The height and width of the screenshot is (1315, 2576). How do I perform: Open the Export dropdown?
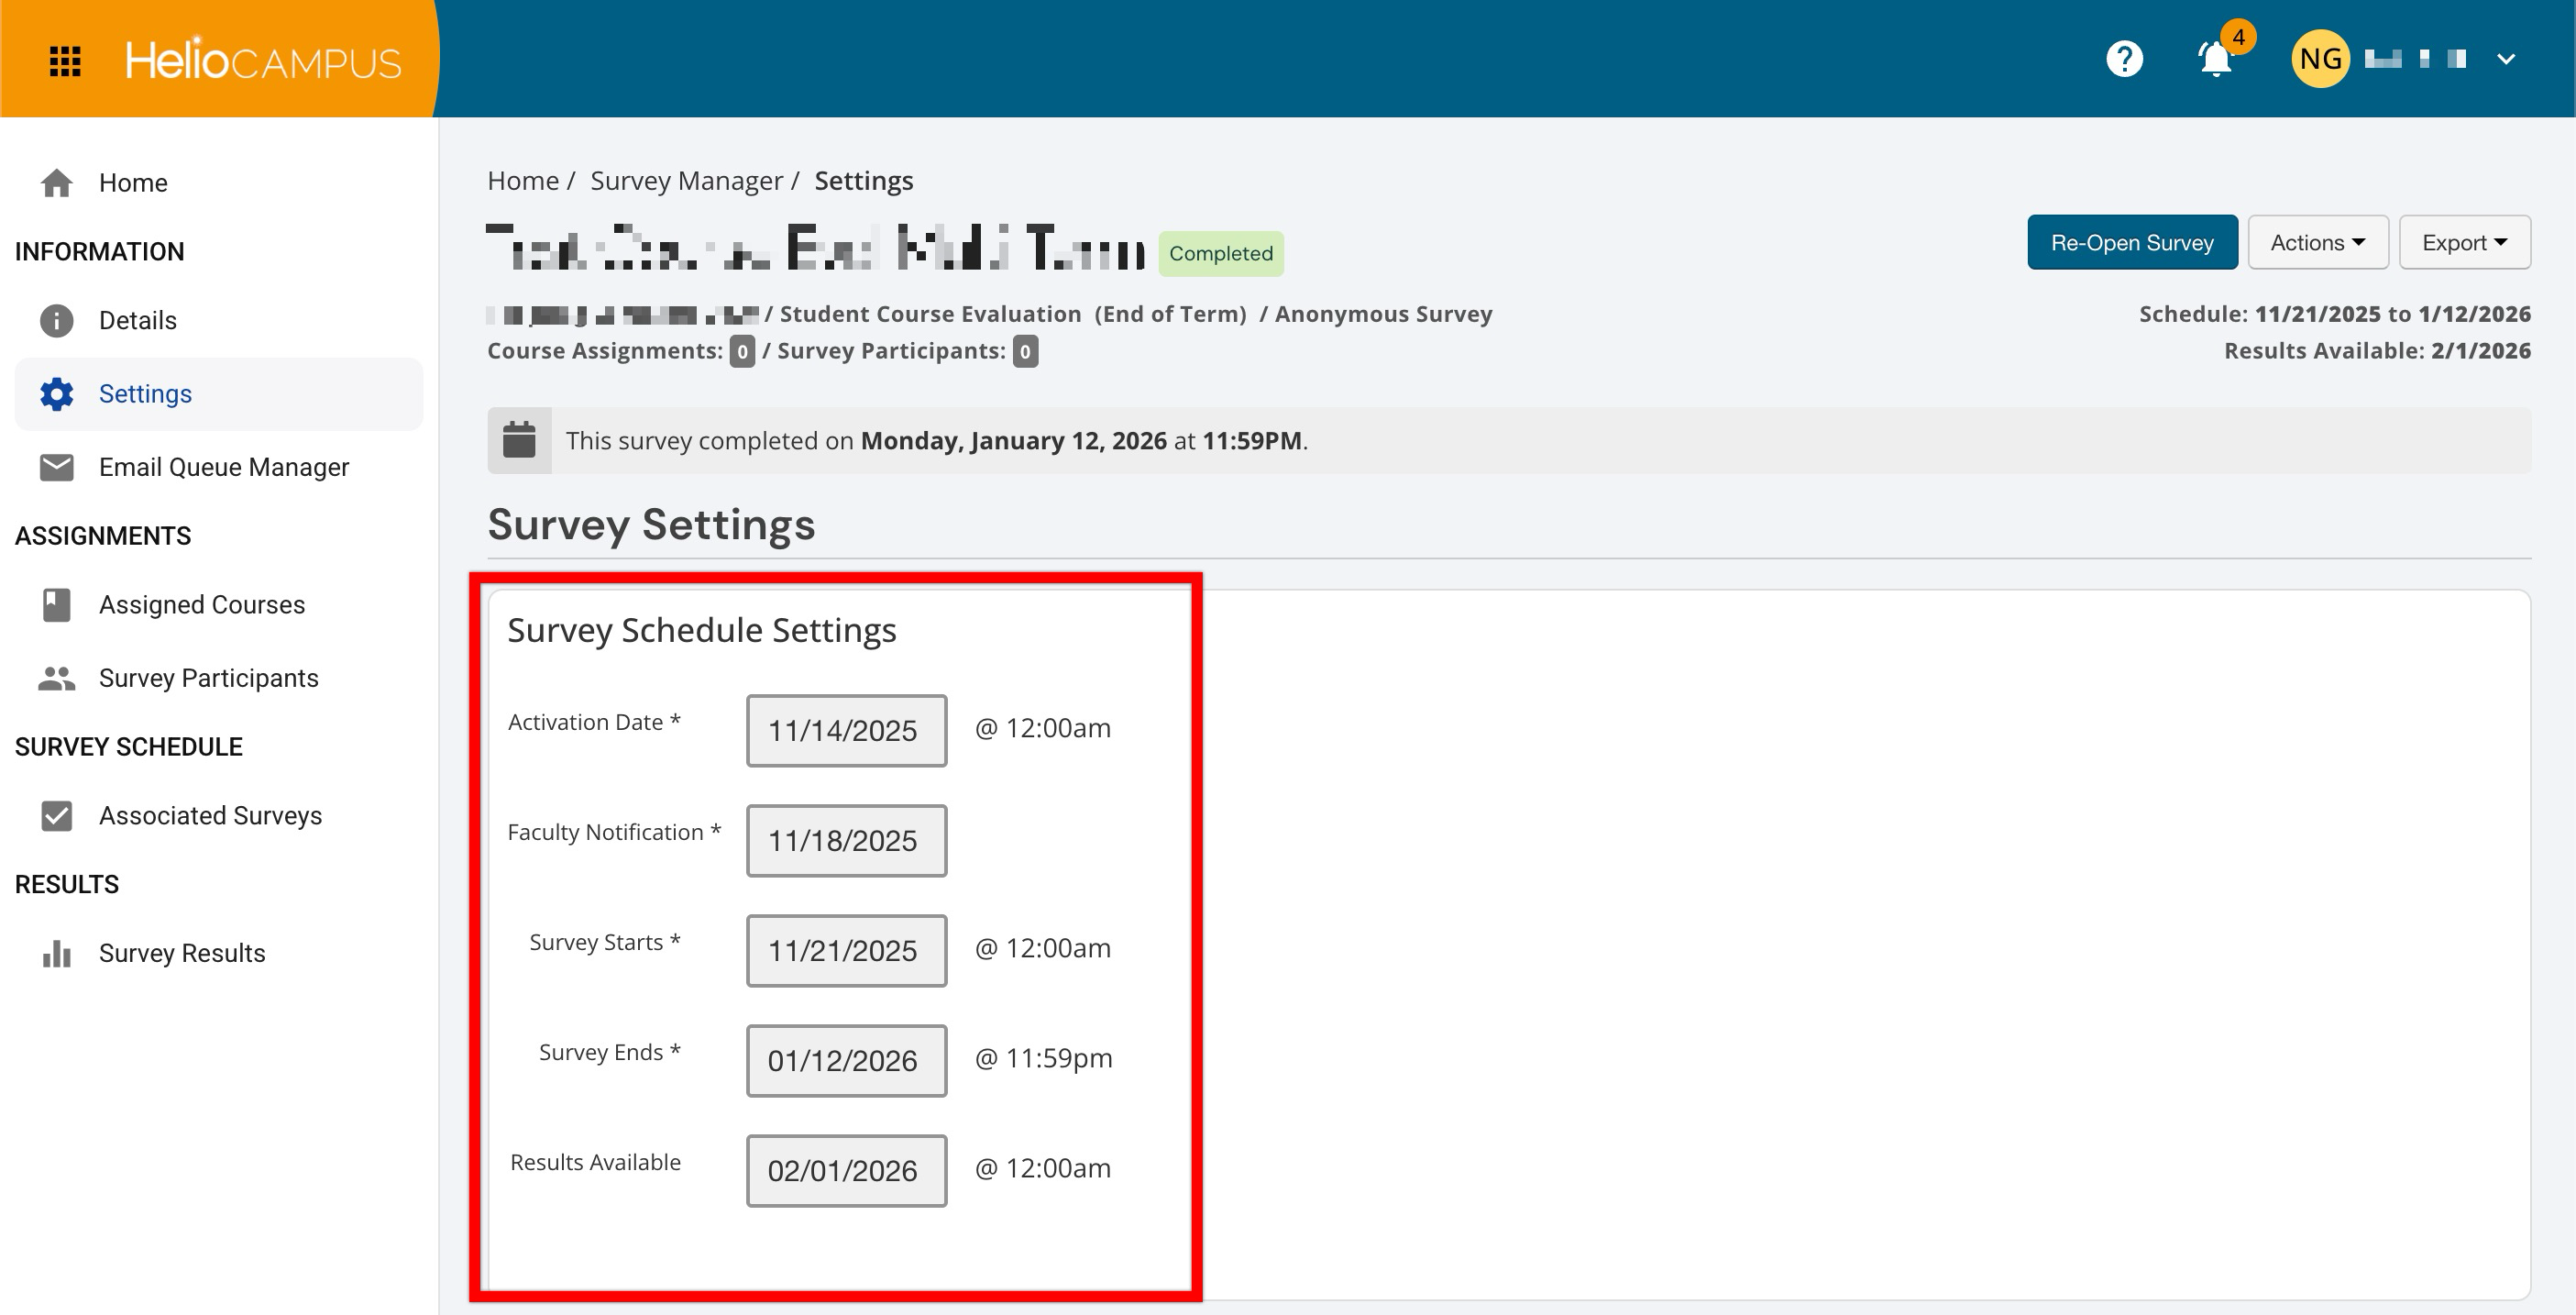2464,243
